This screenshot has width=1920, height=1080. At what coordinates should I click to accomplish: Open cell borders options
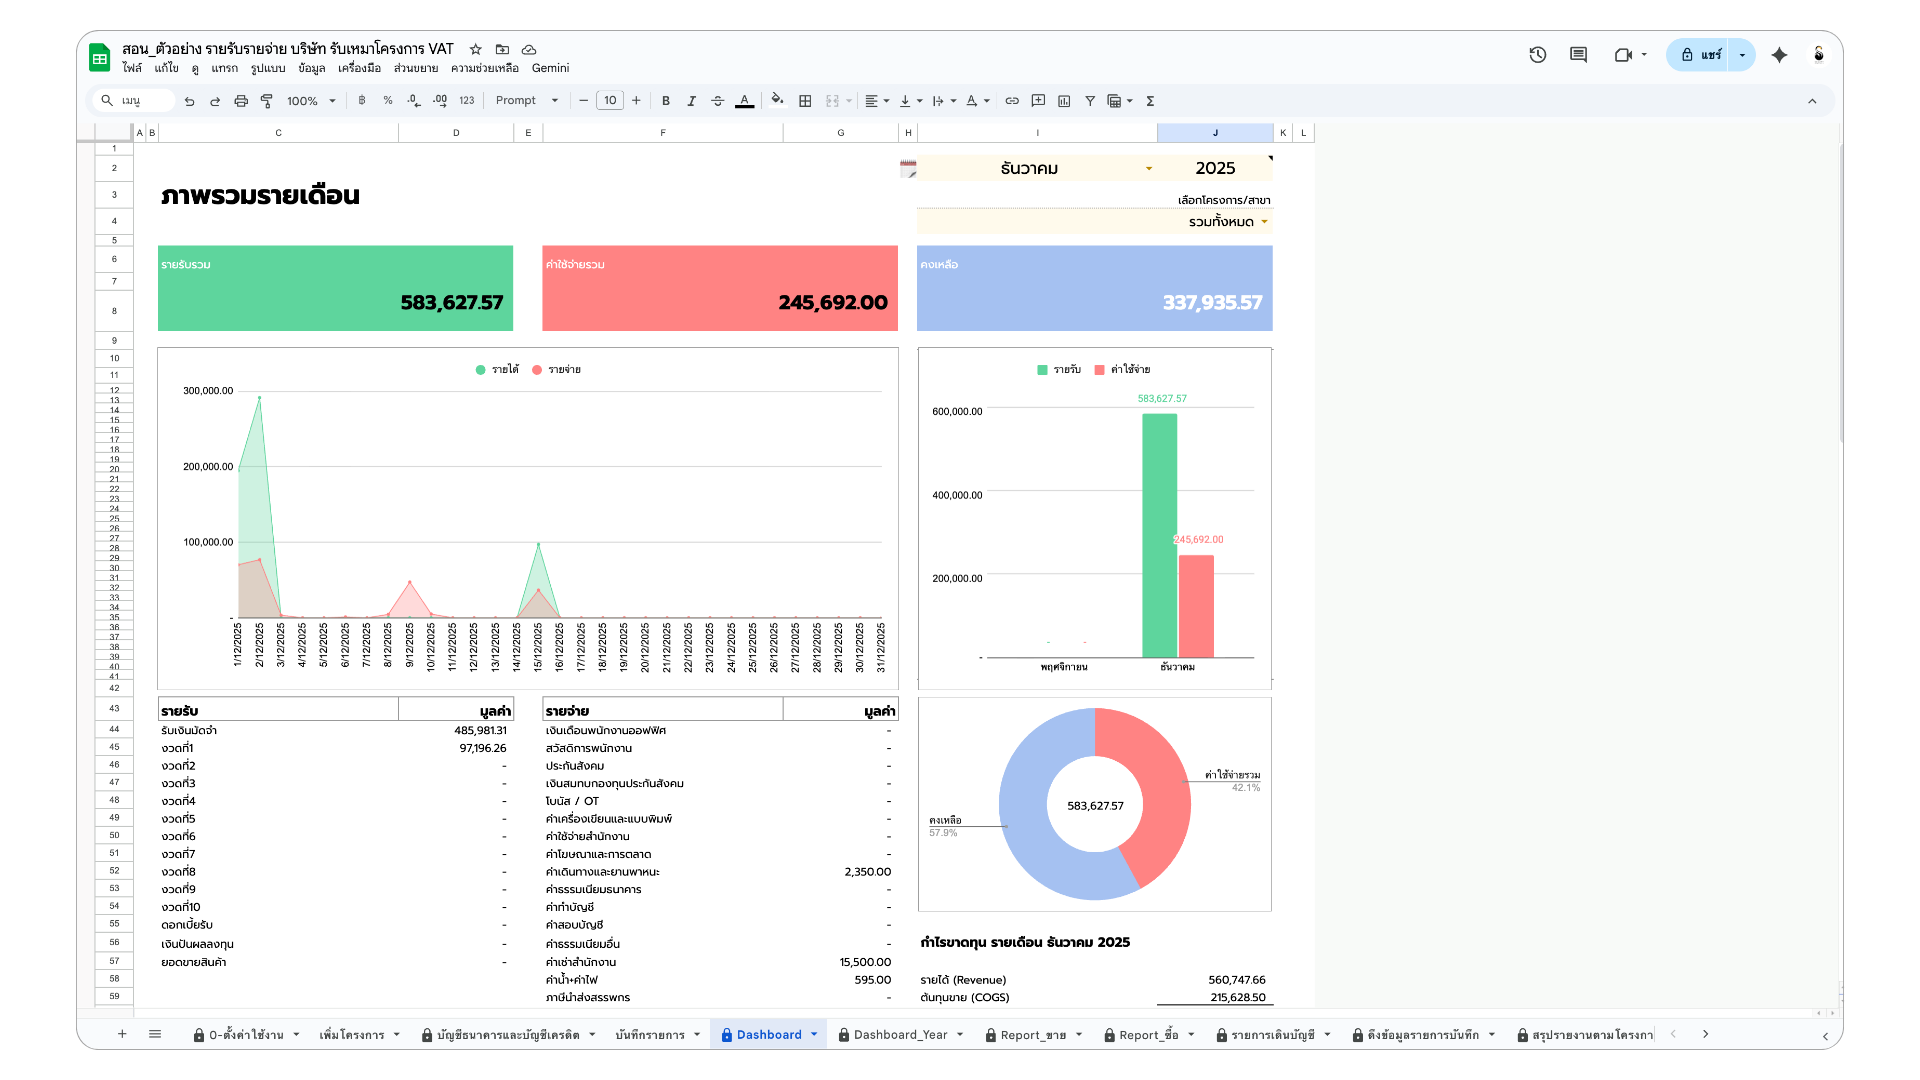(x=805, y=101)
